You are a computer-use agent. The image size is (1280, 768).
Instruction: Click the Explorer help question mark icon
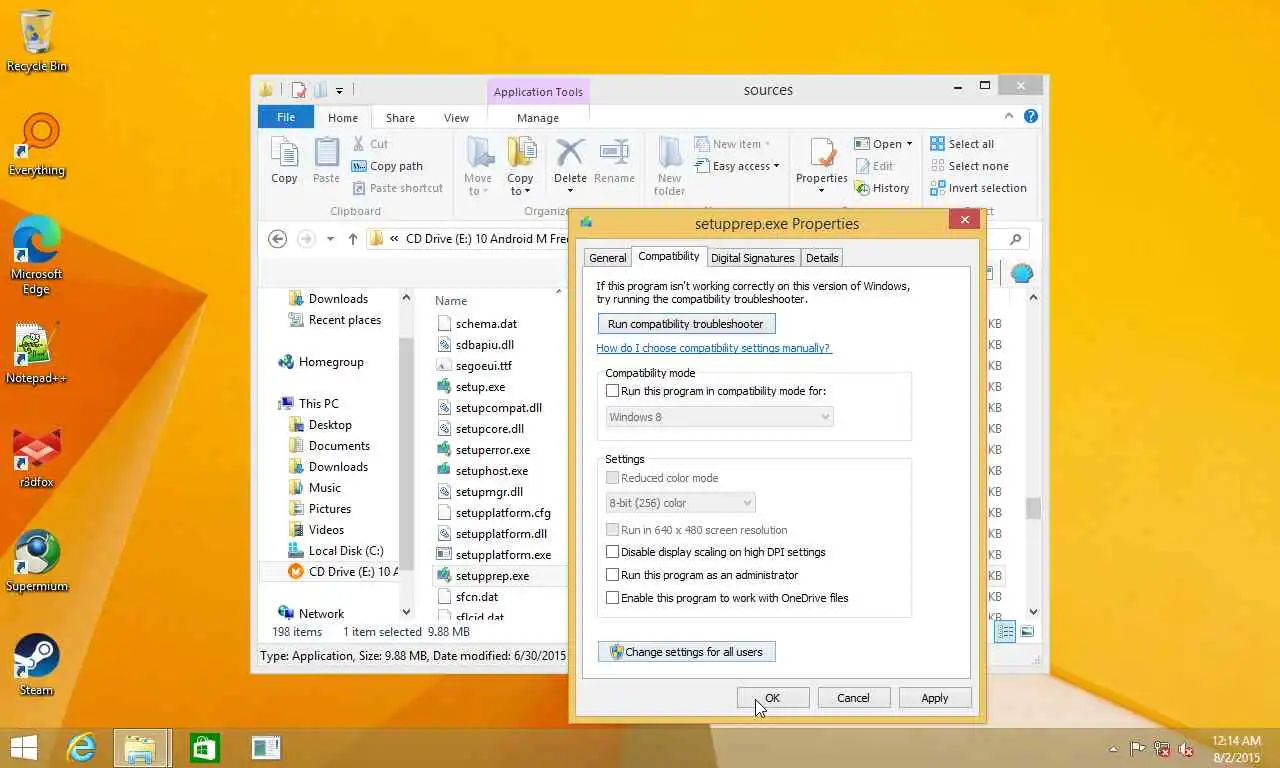(1031, 116)
